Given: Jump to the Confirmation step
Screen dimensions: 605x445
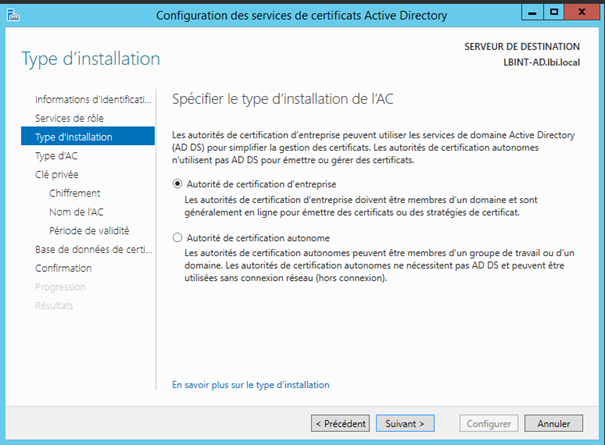Looking at the screenshot, I should pyautogui.click(x=63, y=268).
